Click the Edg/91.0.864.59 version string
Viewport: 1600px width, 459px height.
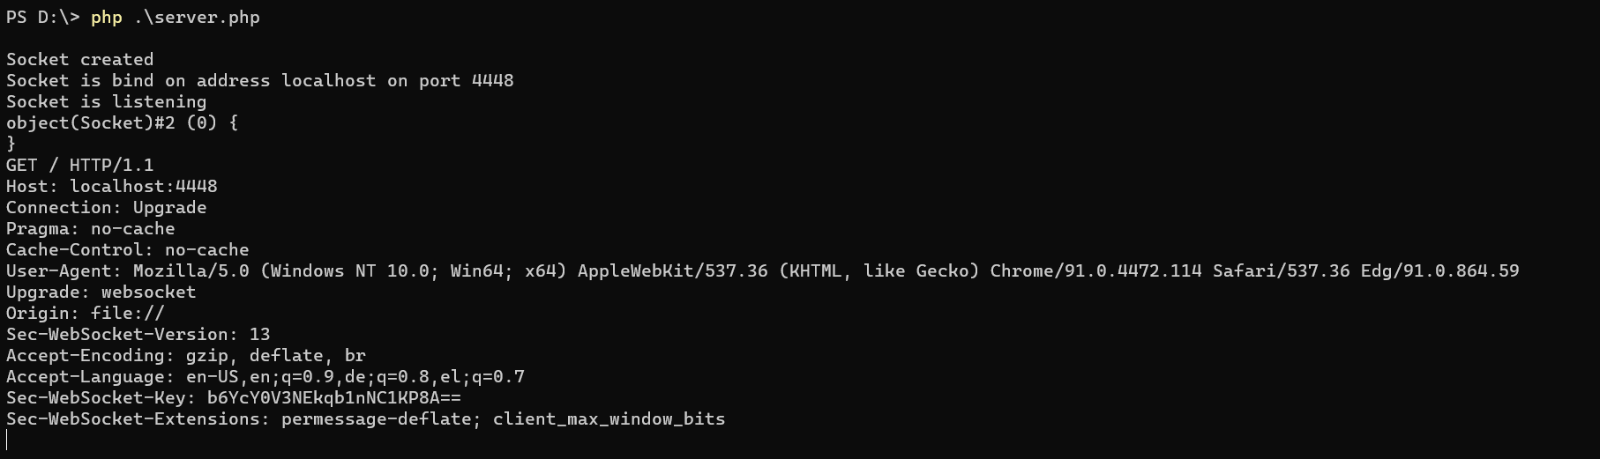1440,270
